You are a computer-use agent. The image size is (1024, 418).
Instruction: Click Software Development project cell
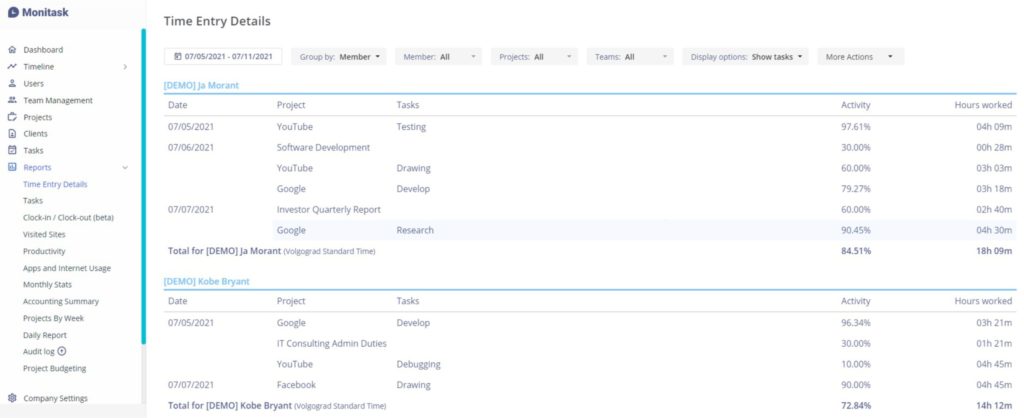click(323, 148)
